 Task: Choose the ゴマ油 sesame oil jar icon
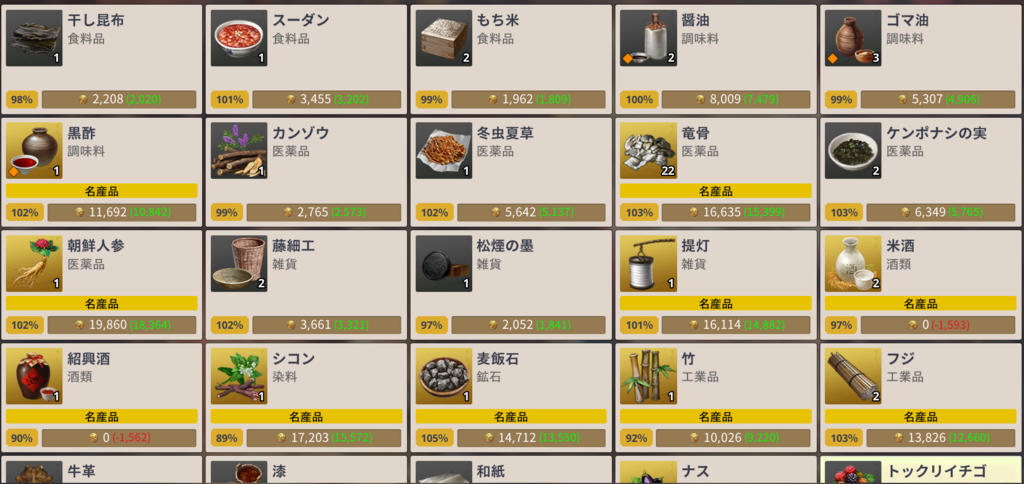coord(853,38)
